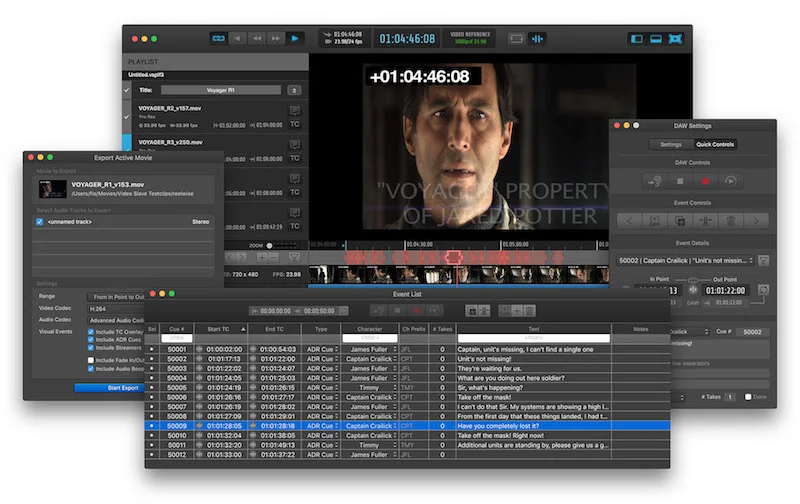
Task: Click the rewind transport button
Action: tap(257, 38)
